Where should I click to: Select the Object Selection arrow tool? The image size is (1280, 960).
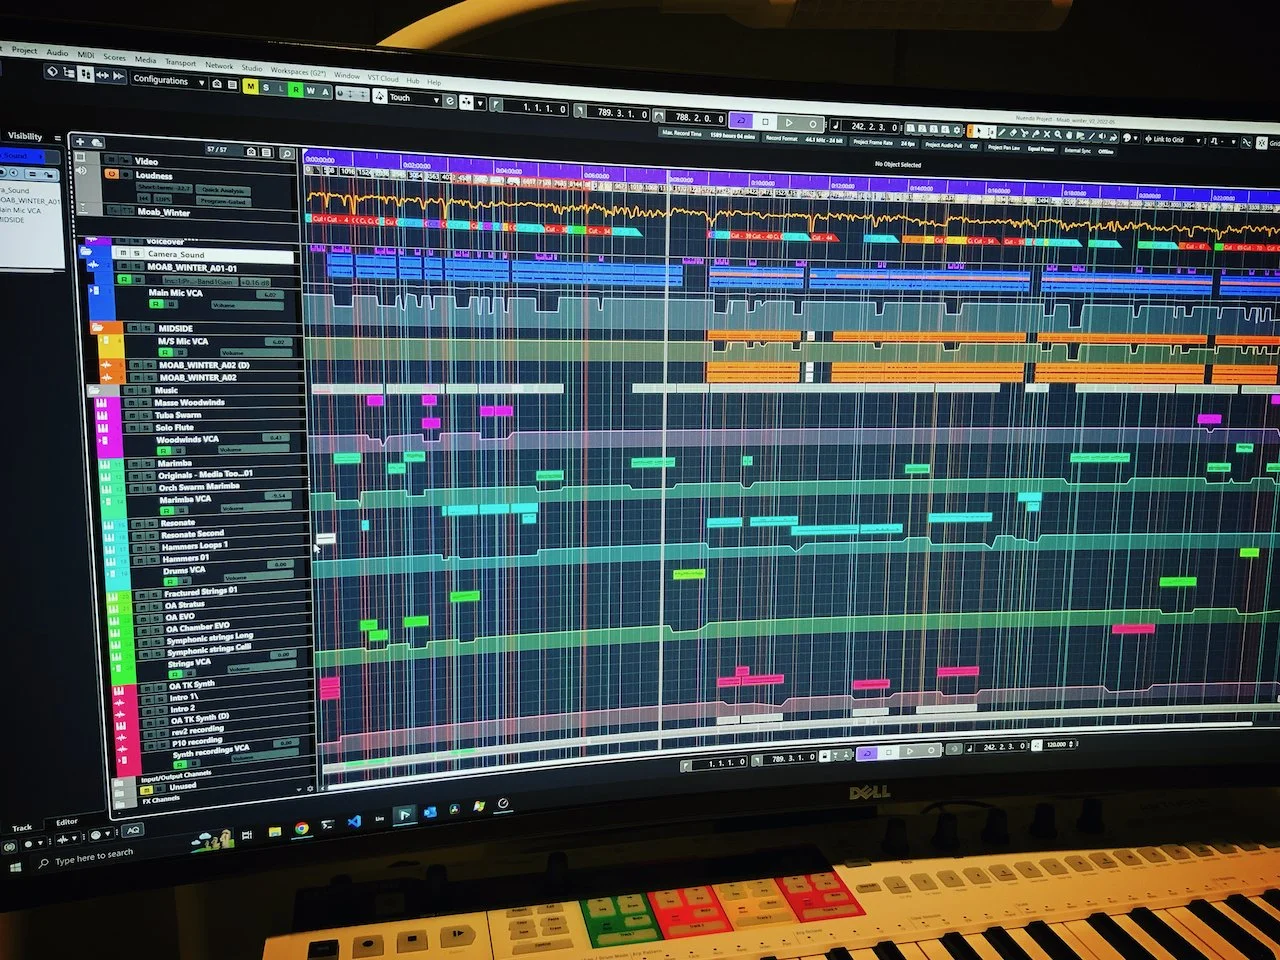pos(978,132)
